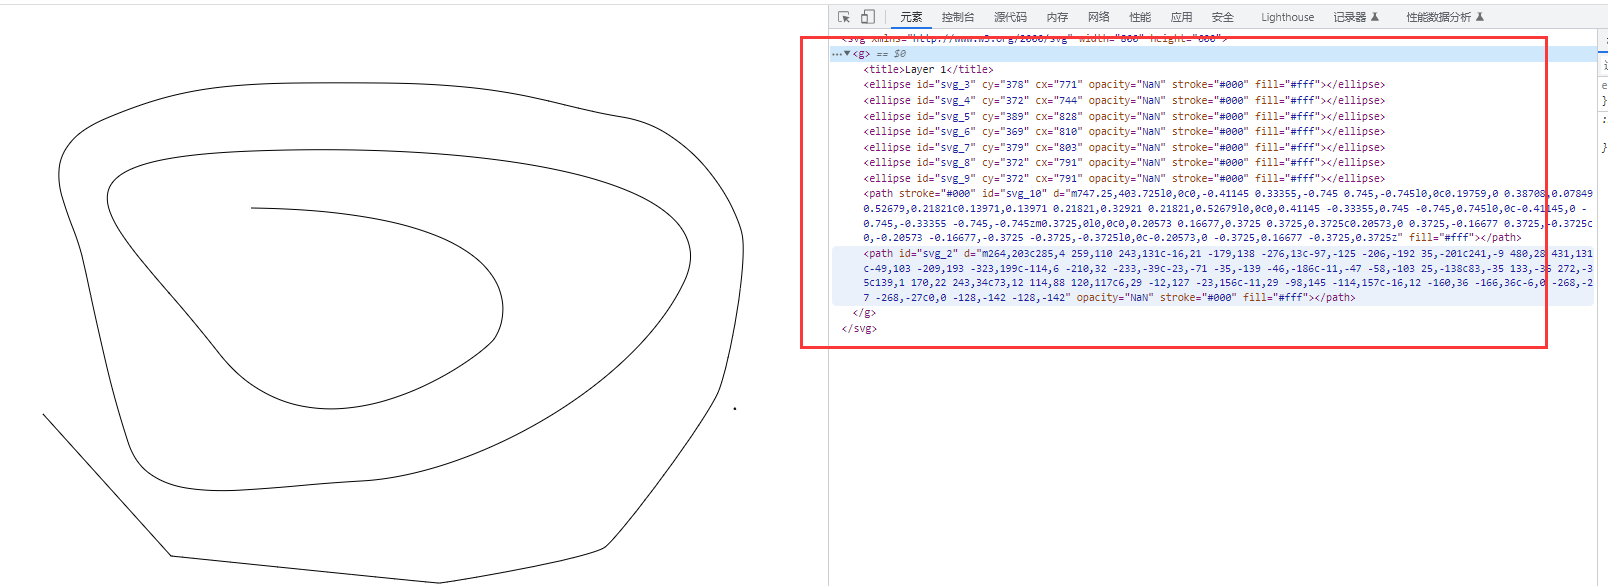This screenshot has width=1608, height=586.
Task: Open the 安全 tab
Action: 1223,17
